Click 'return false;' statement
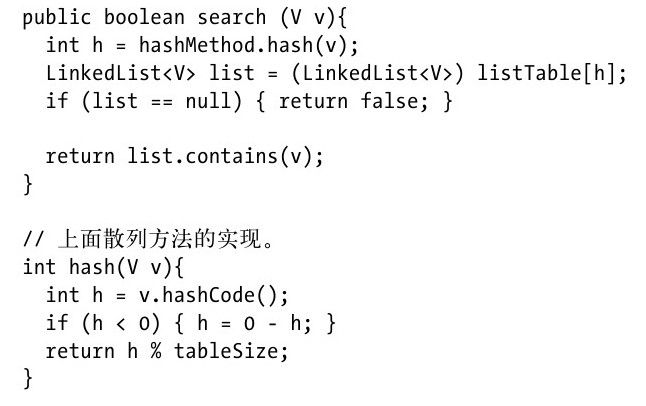The width and height of the screenshot is (646, 406). click(354, 101)
